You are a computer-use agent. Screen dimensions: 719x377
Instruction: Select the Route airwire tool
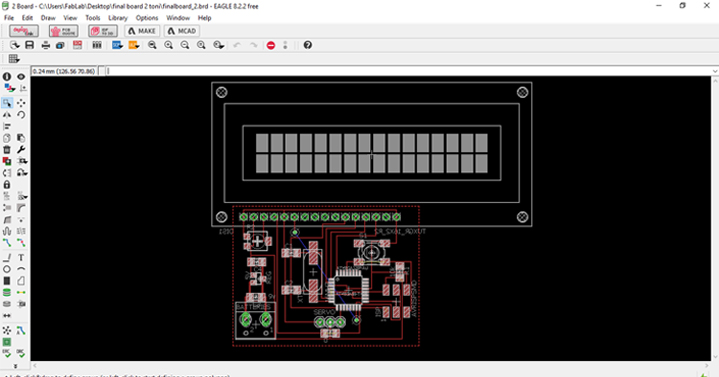click(7, 243)
